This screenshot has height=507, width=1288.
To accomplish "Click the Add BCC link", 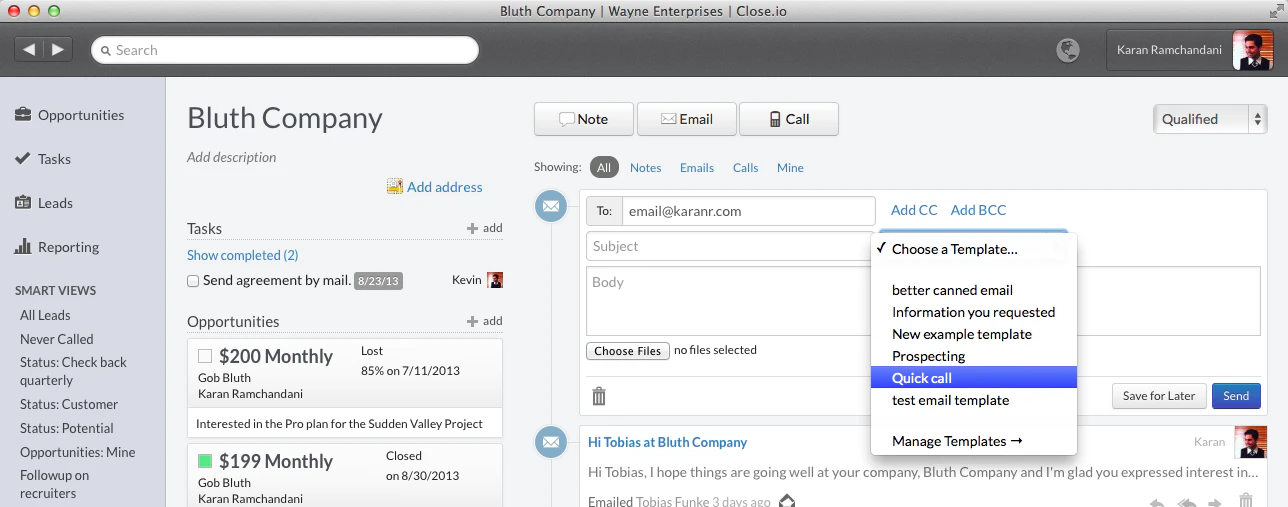I will (978, 210).
